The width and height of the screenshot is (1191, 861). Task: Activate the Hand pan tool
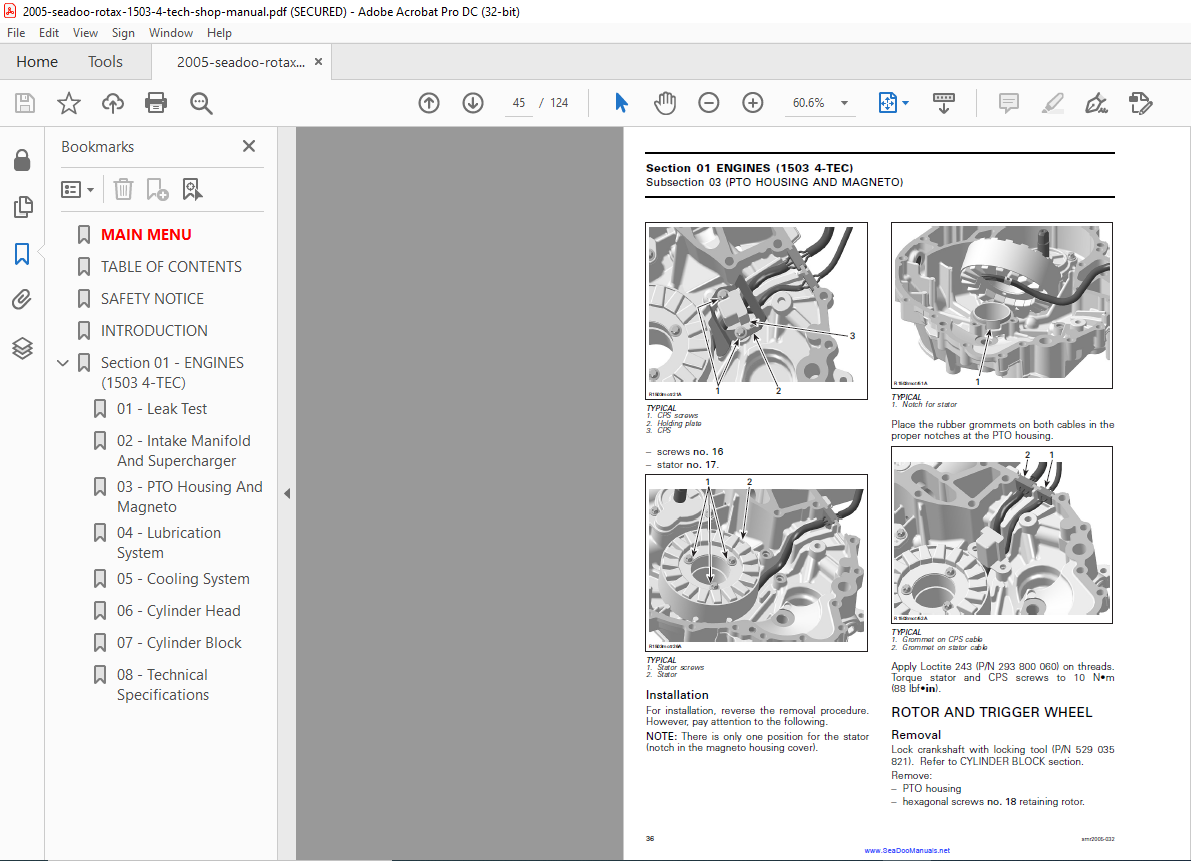click(x=665, y=102)
